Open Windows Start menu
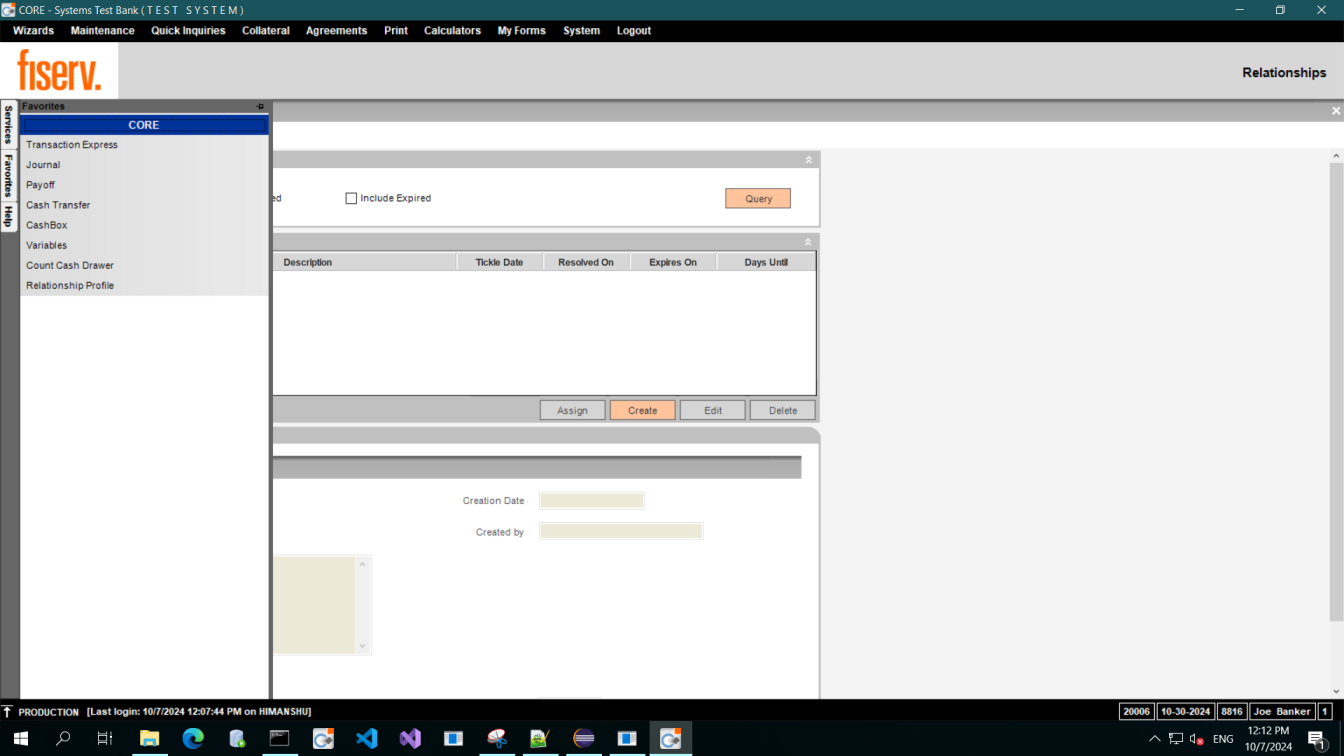1344x756 pixels. point(20,739)
